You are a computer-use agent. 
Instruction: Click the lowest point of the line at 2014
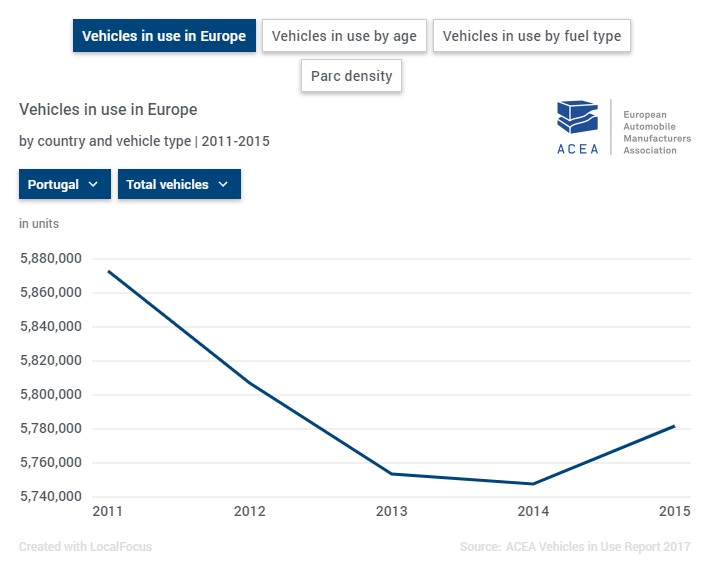(533, 484)
